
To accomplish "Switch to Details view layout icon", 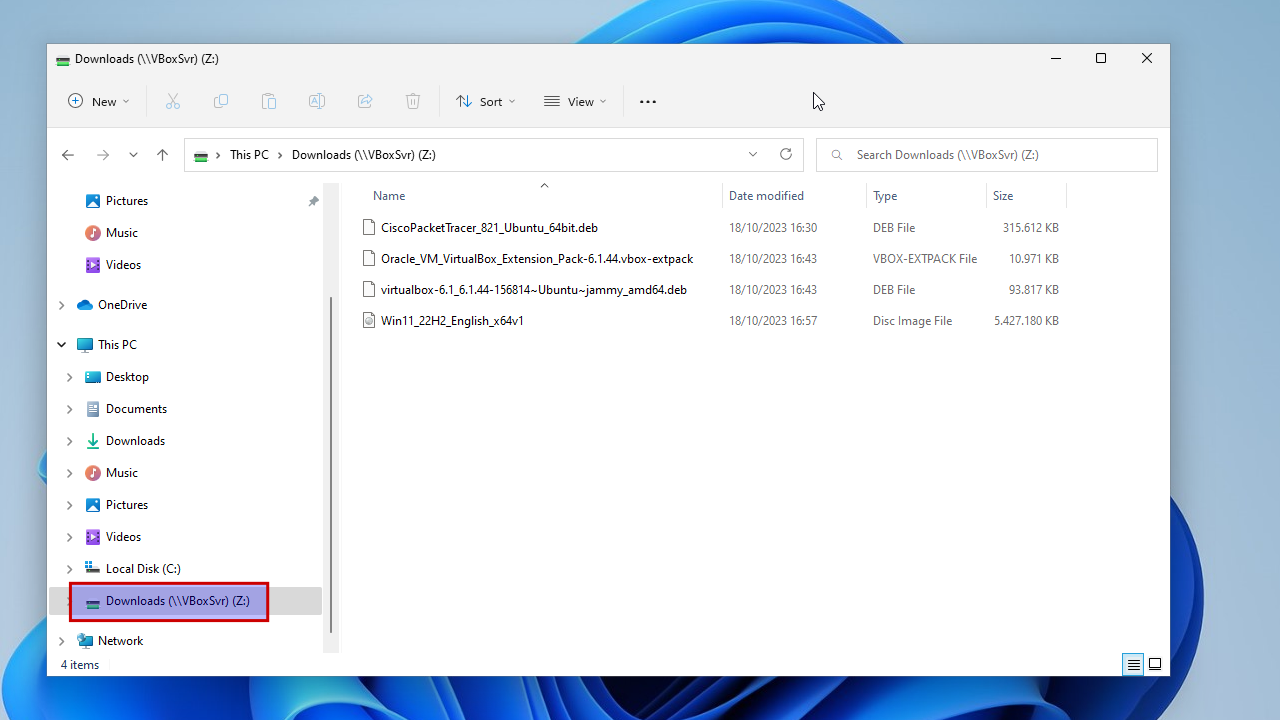I will tap(1133, 664).
